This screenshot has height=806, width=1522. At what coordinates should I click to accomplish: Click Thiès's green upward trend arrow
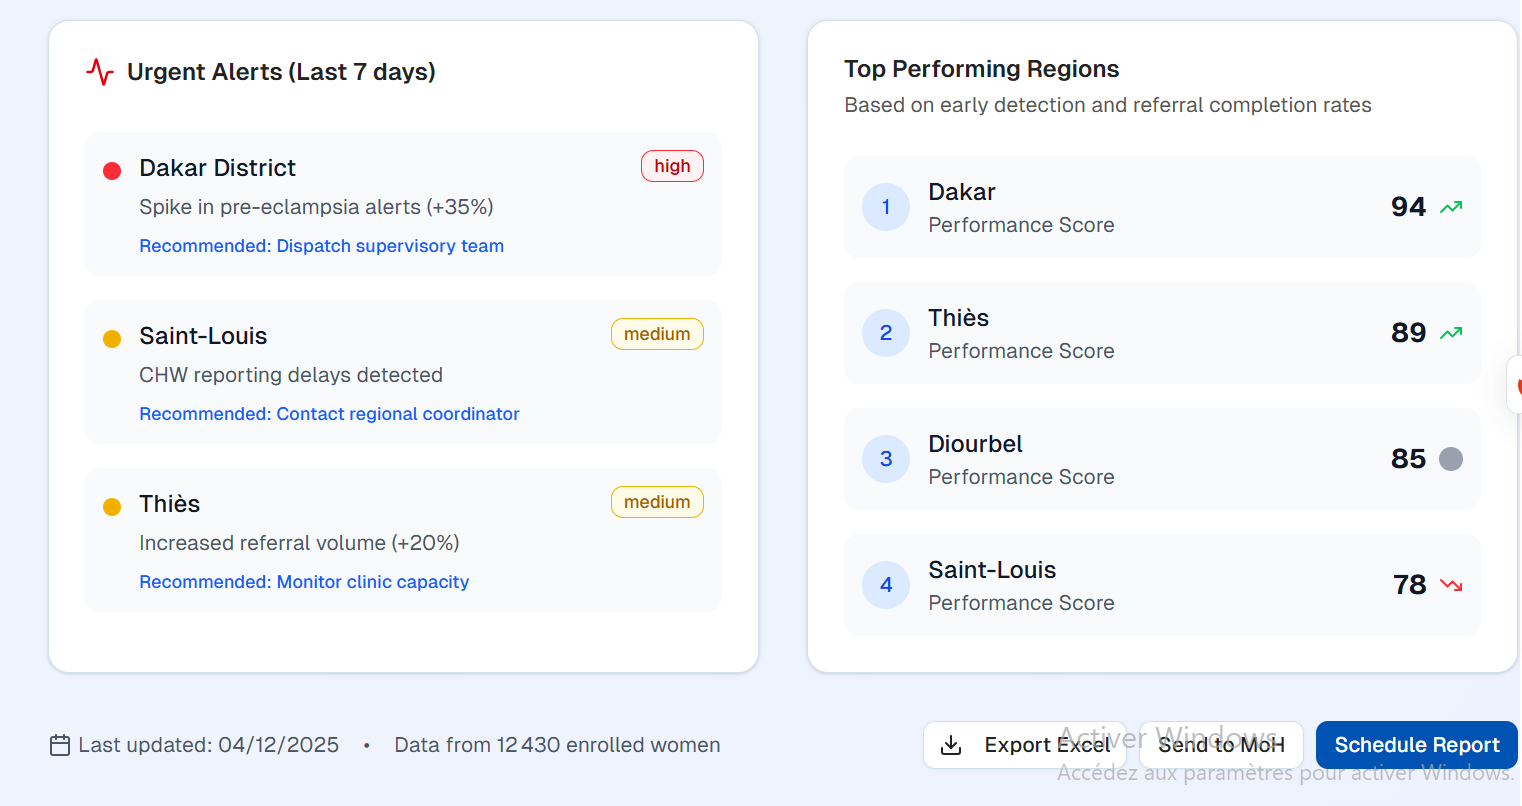[1451, 333]
